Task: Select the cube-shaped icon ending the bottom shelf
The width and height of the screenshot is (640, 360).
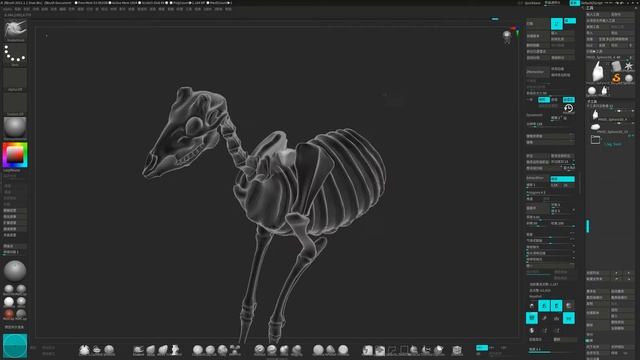Action: 457,350
